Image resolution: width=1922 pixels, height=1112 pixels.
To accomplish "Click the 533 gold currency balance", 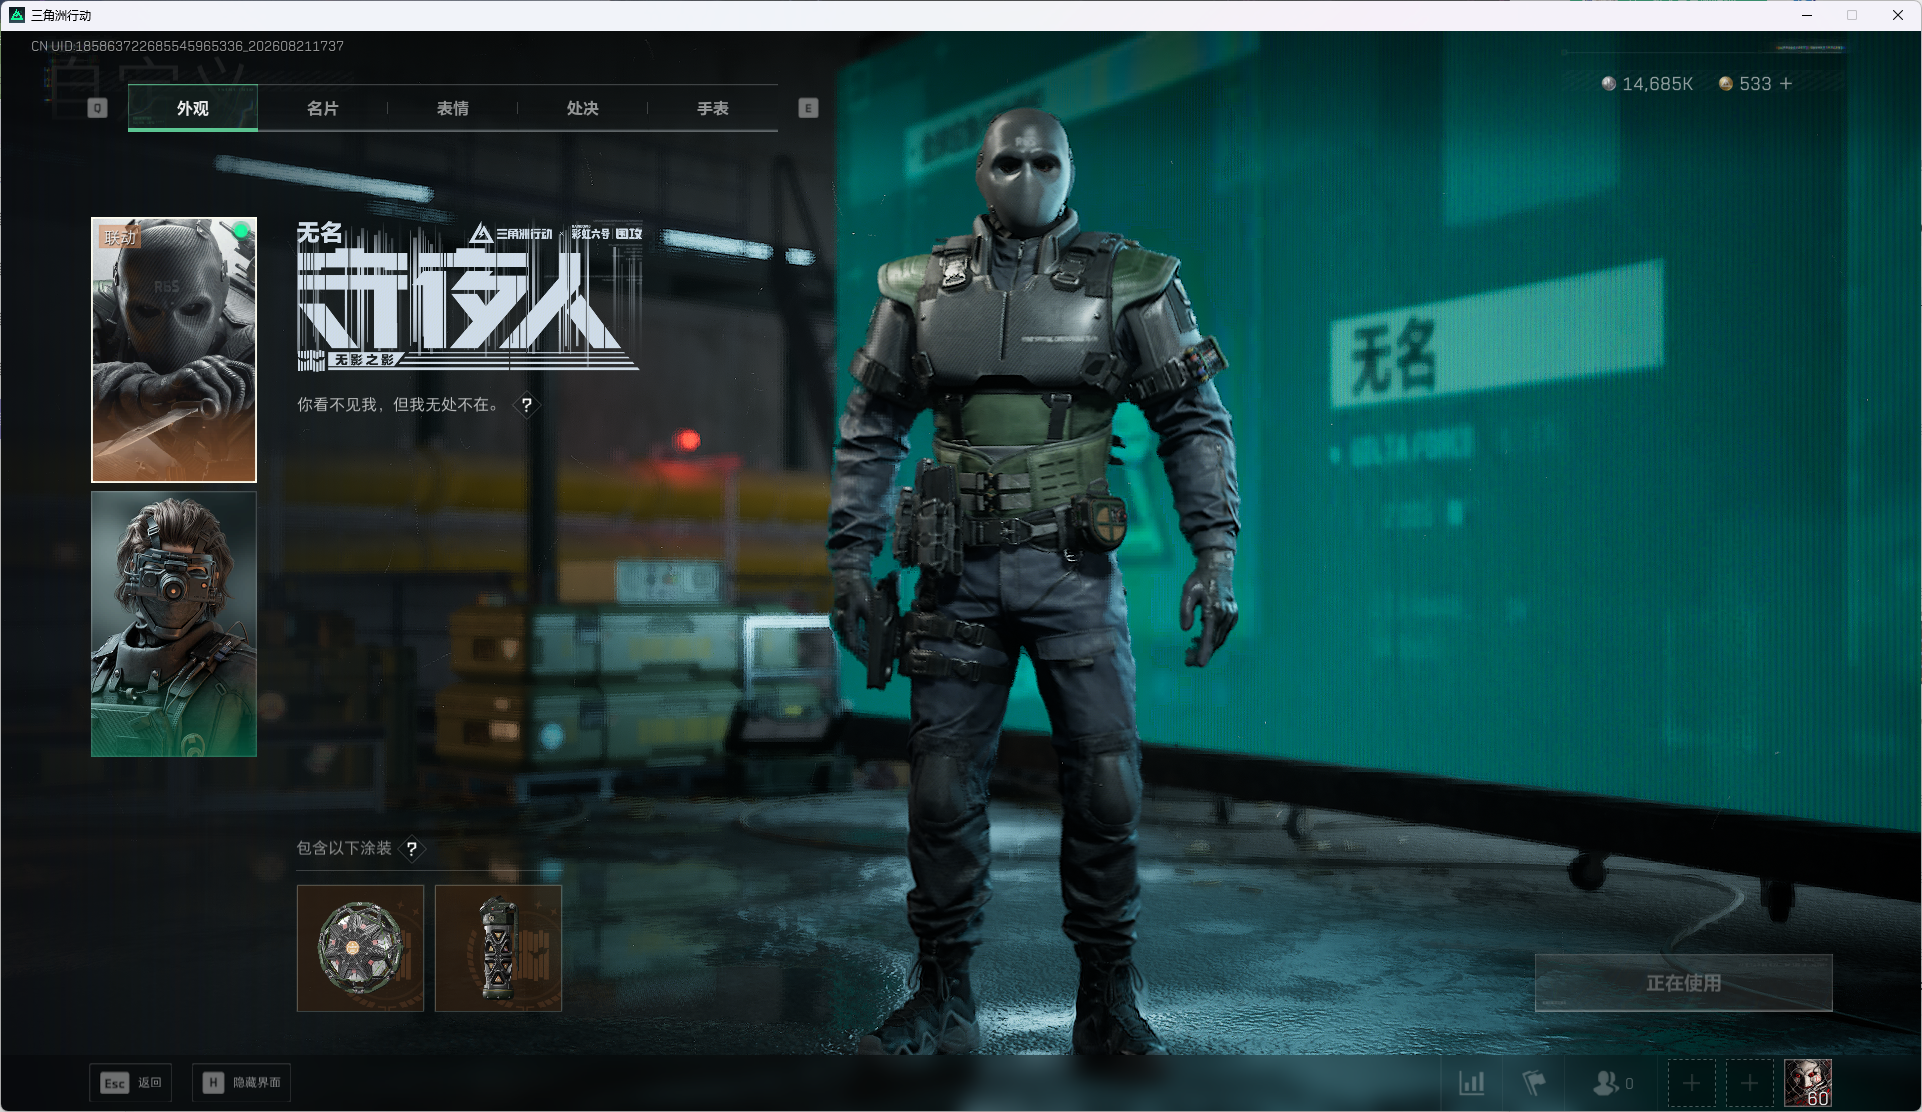I will pyautogui.click(x=1745, y=84).
